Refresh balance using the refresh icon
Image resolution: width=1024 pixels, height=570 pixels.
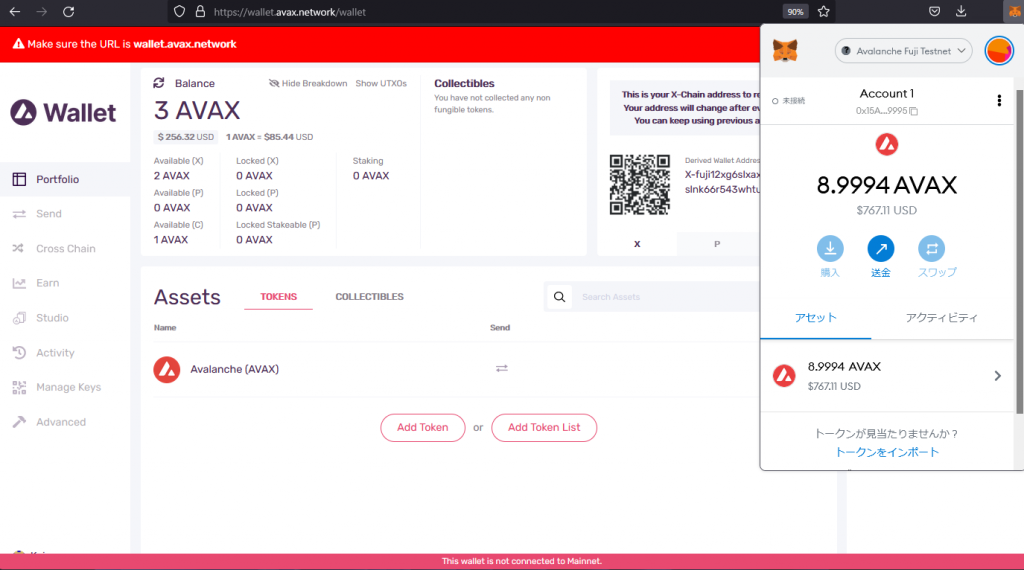coord(159,83)
